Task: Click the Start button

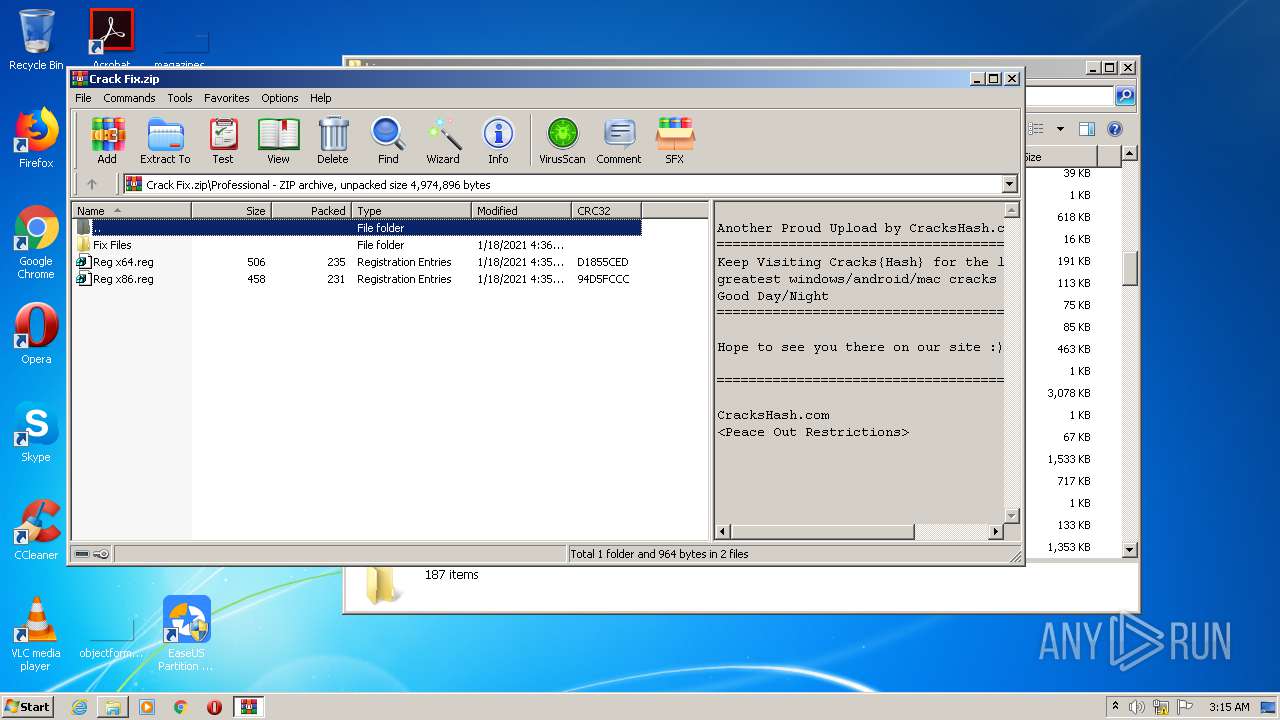Action: pyautogui.click(x=27, y=707)
